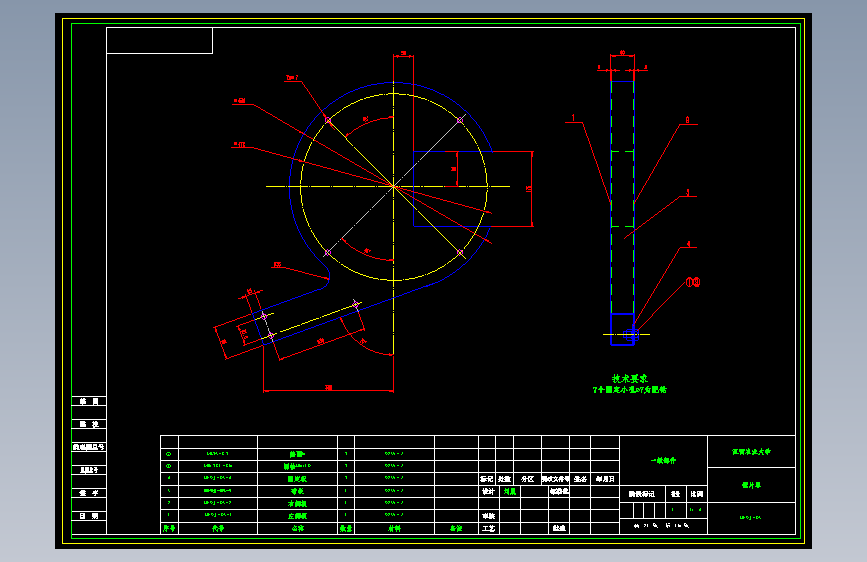Select the 比例 cell in title block
867x562 pixels.
pos(697,493)
